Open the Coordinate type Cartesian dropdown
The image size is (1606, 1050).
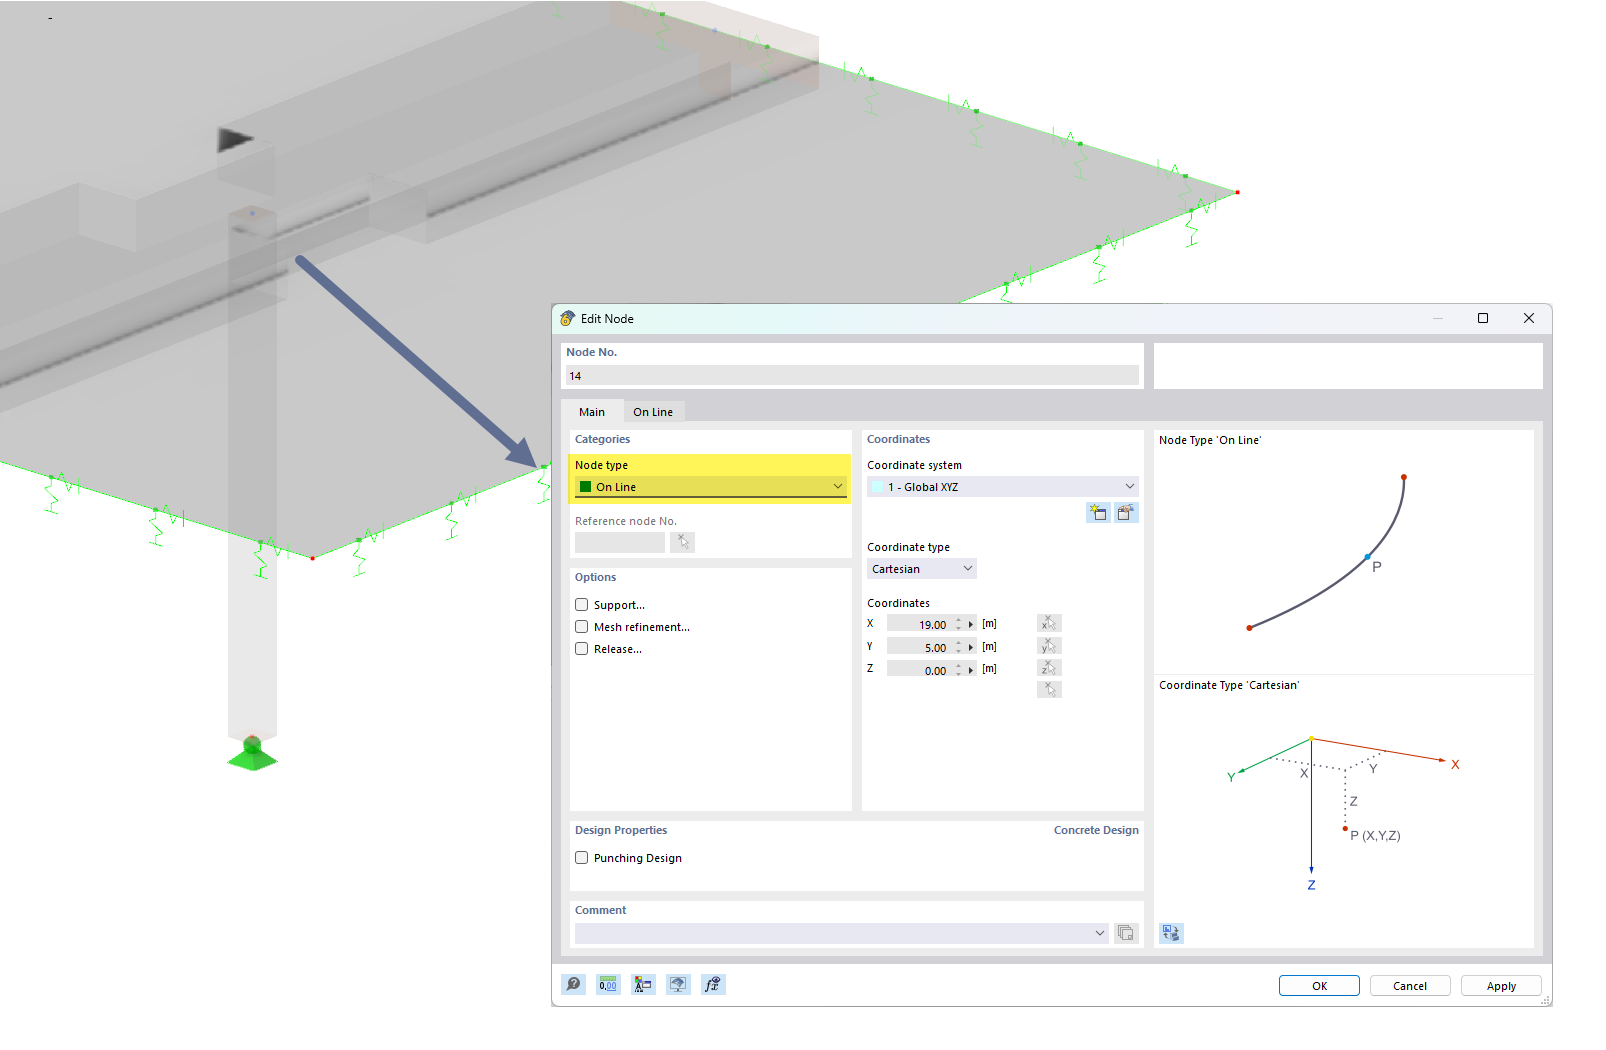922,569
